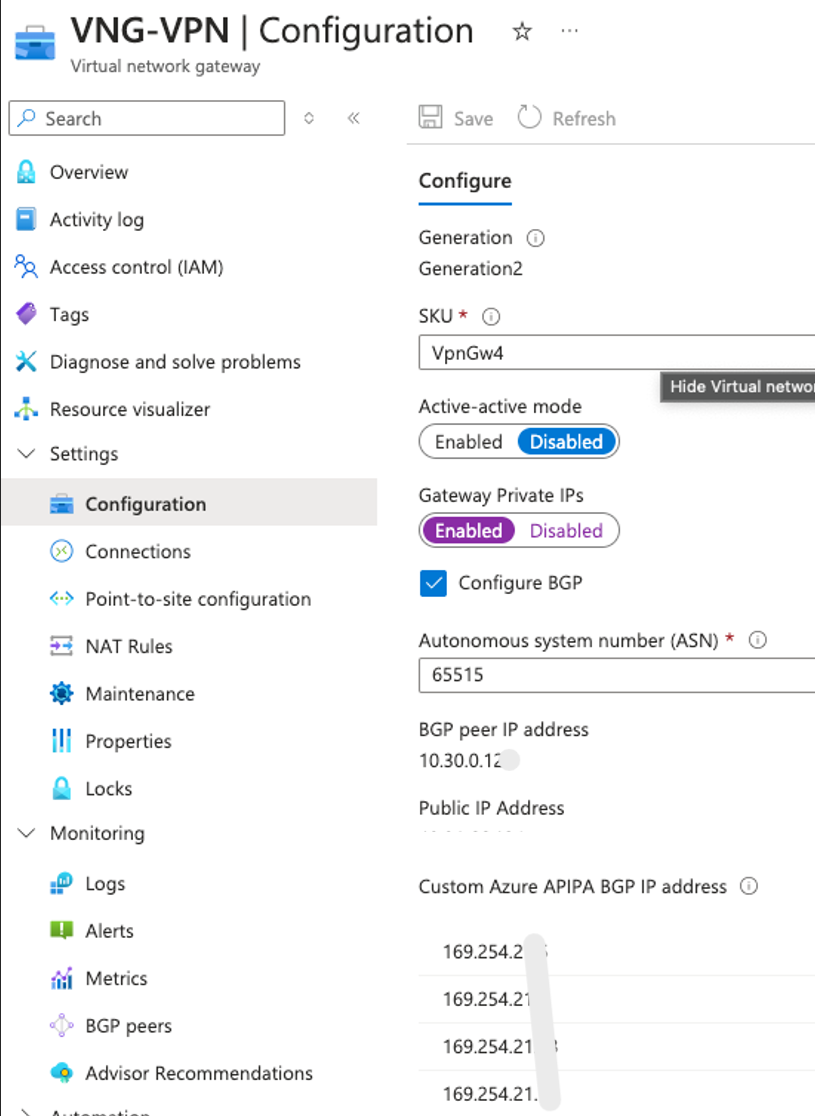Open Overview in the sidebar
The width and height of the screenshot is (815, 1116).
(89, 172)
